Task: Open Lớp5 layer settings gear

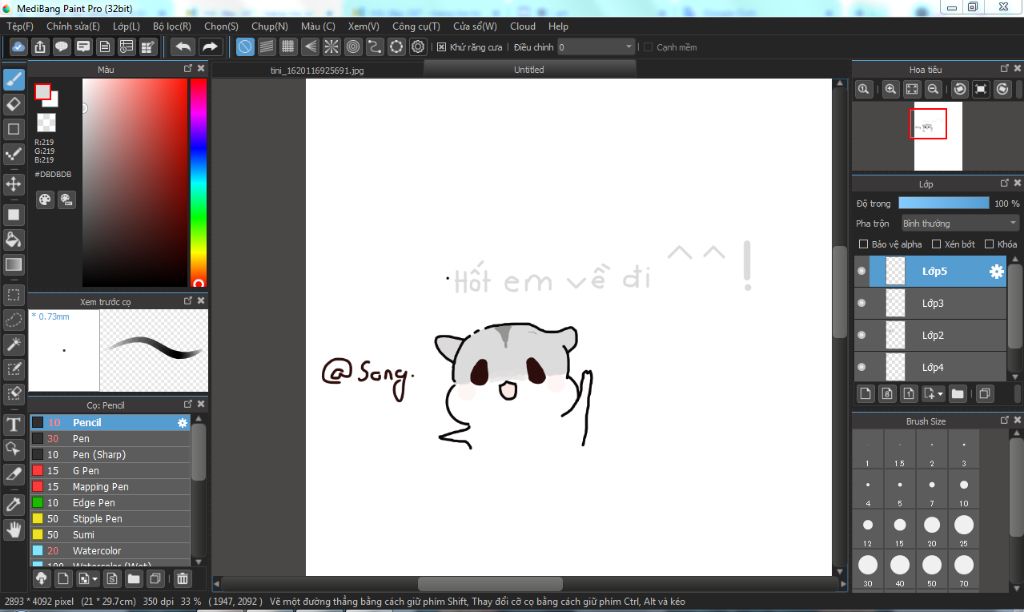Action: point(996,271)
